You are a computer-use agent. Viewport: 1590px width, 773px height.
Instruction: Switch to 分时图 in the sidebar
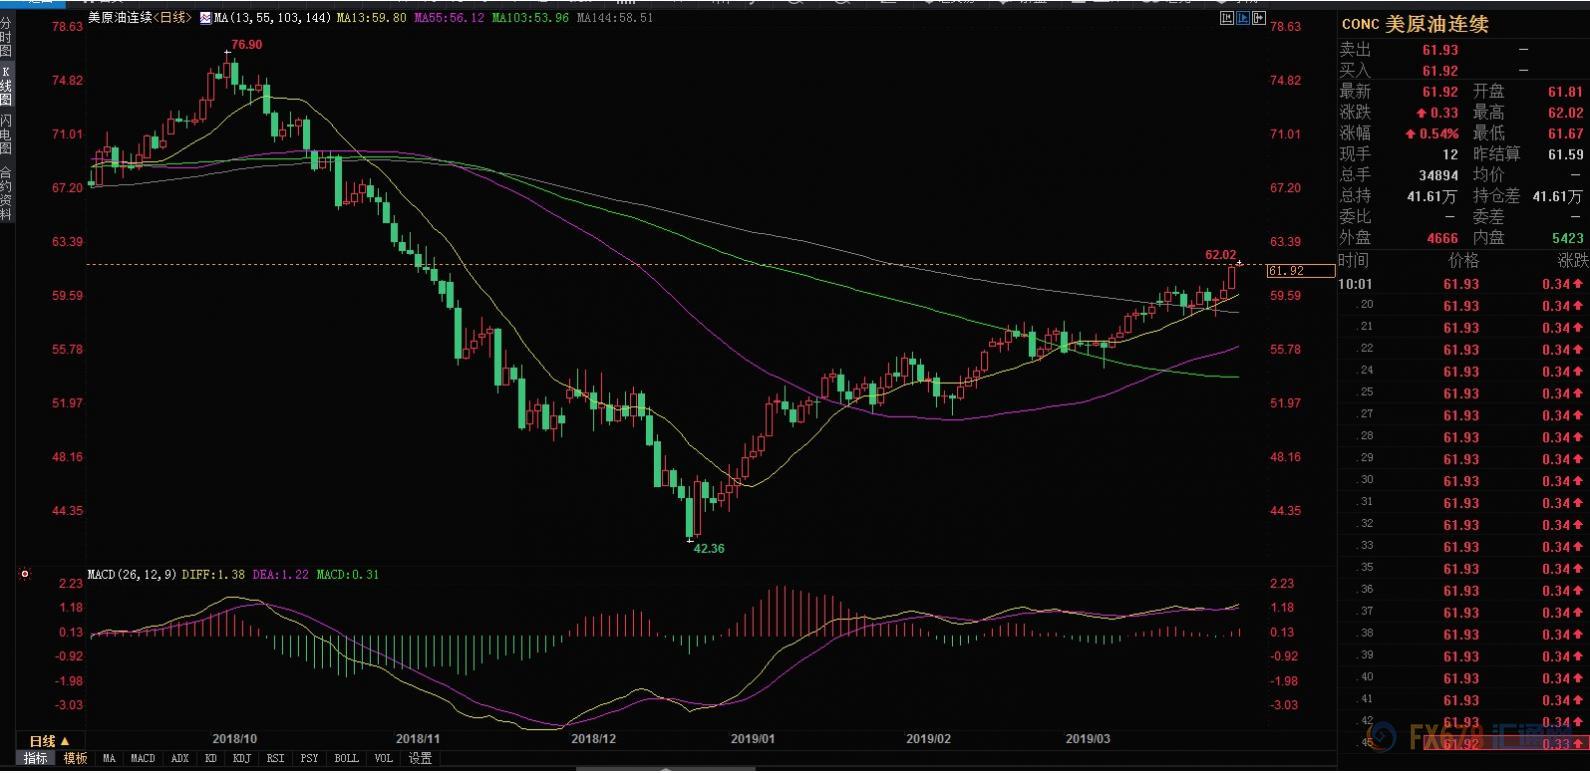(6, 37)
